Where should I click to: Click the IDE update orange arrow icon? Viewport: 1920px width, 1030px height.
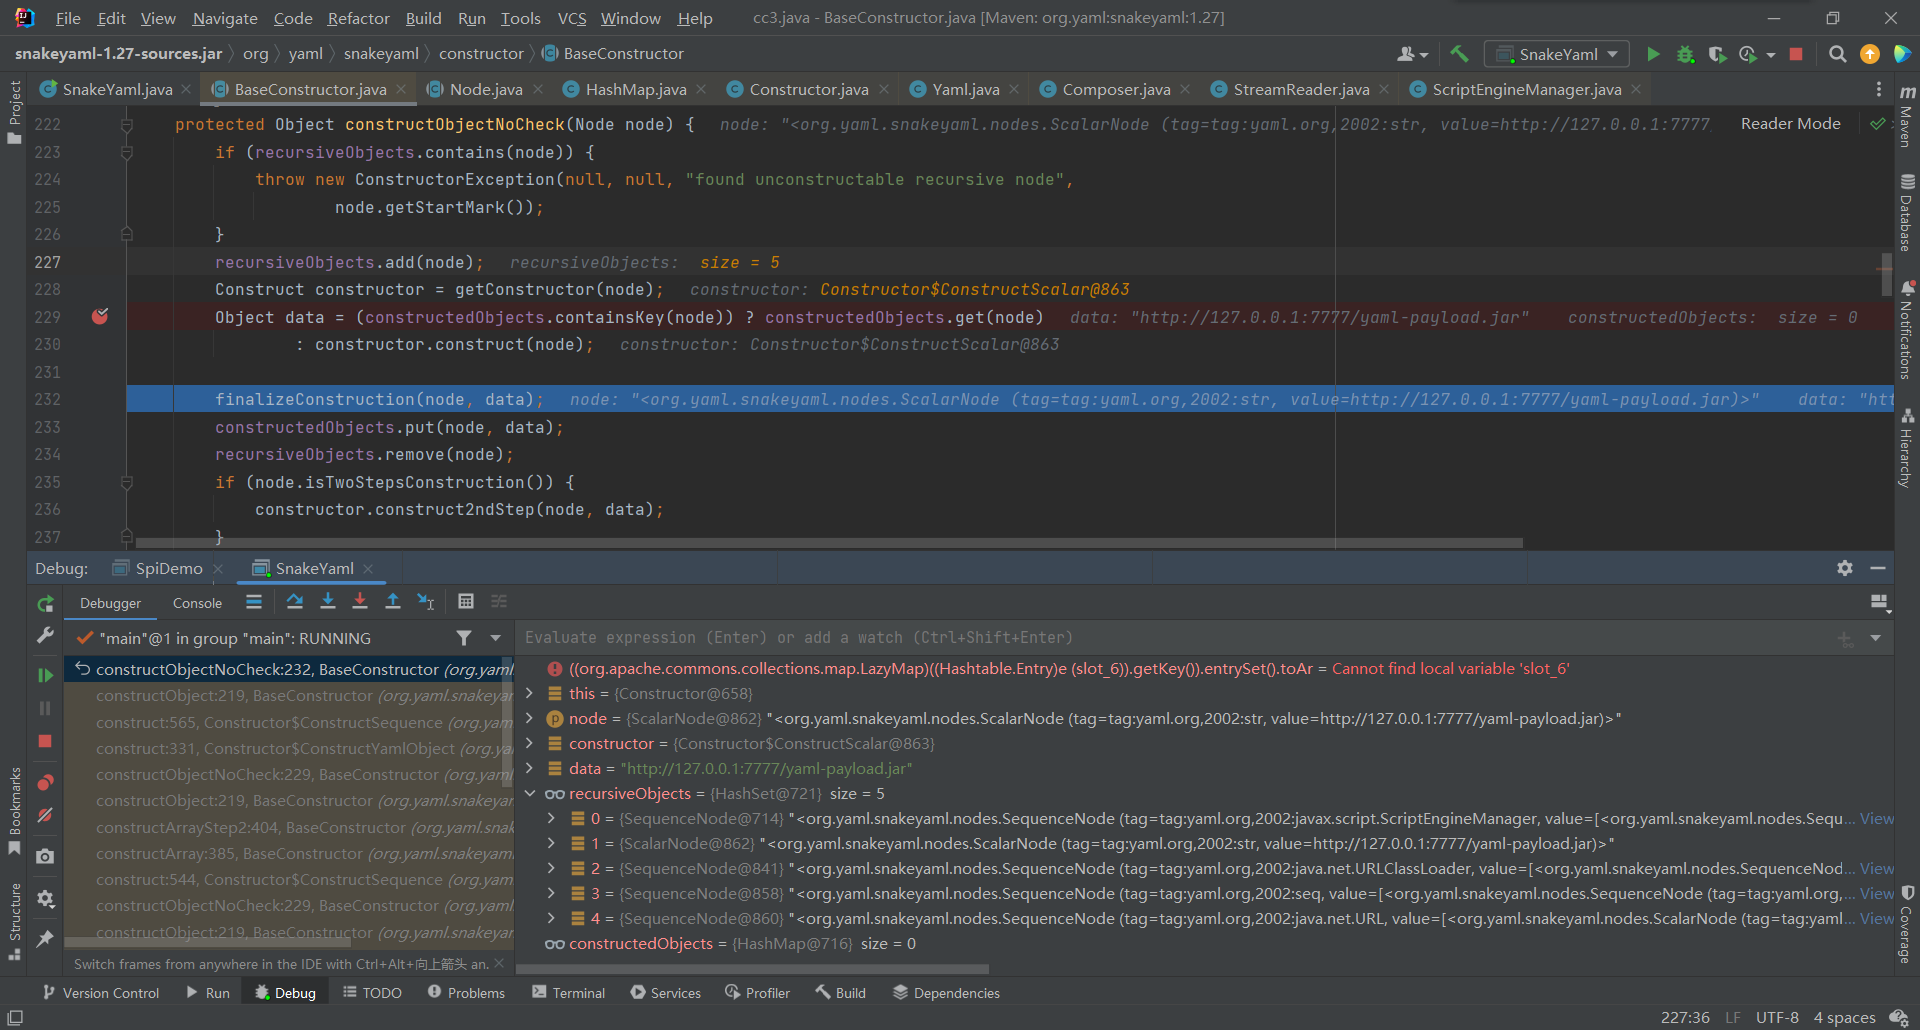tap(1869, 54)
